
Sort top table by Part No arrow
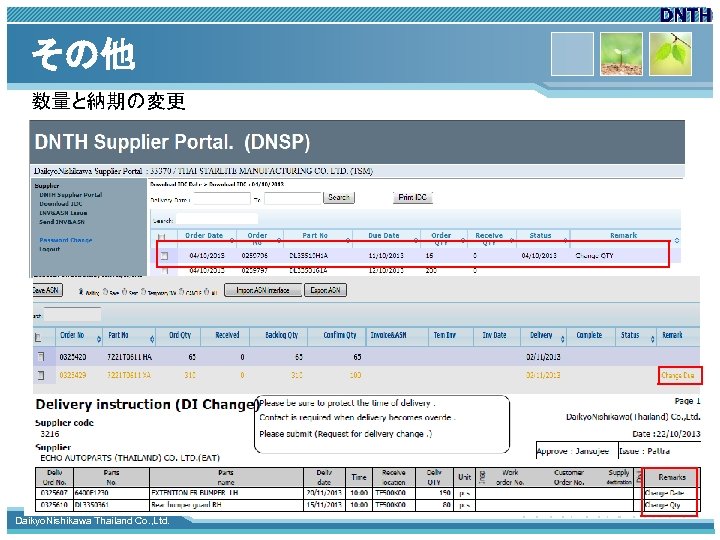348,241
